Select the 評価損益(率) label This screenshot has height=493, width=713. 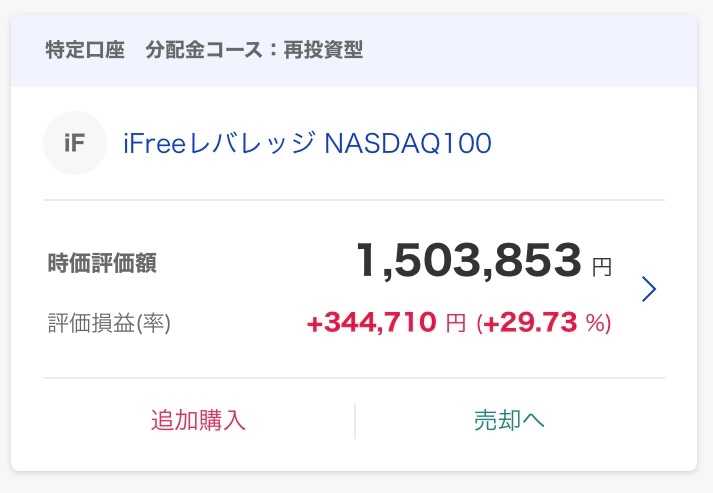[x=109, y=323]
